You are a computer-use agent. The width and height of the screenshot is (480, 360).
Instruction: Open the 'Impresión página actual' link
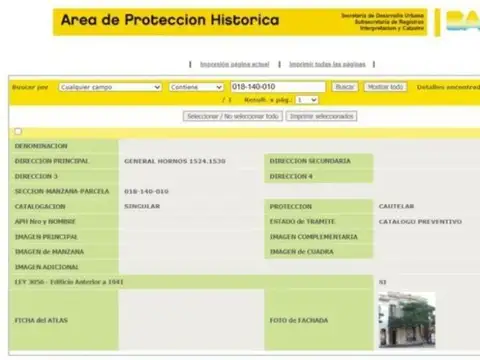point(235,64)
